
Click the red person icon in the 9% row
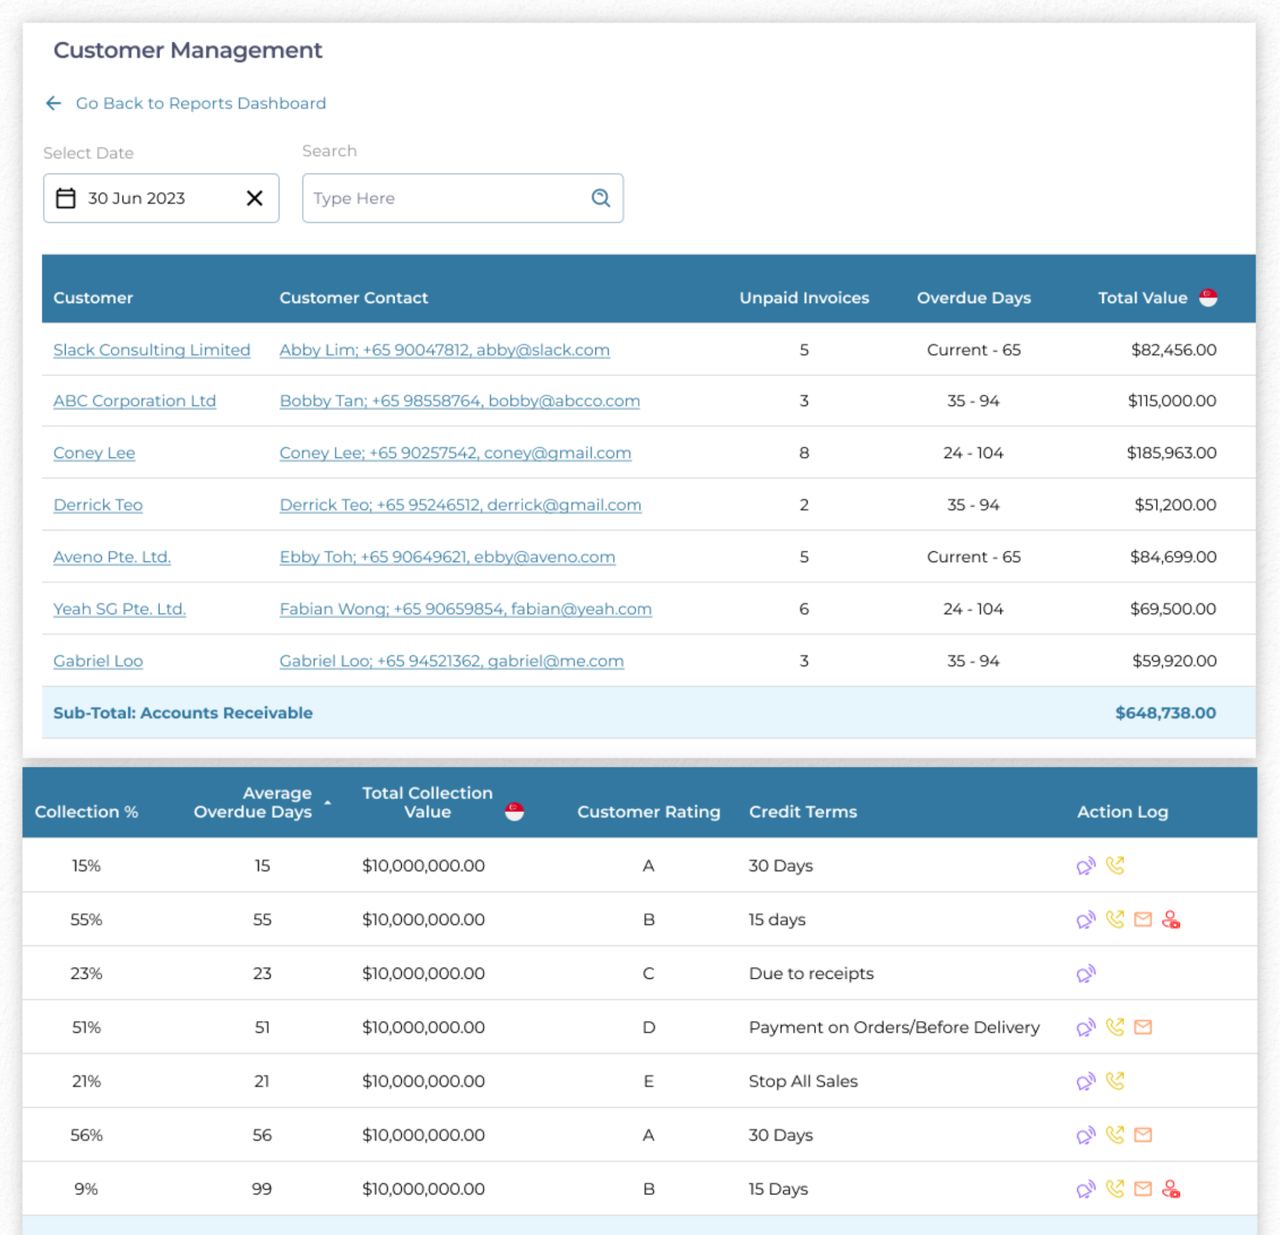click(x=1171, y=1189)
